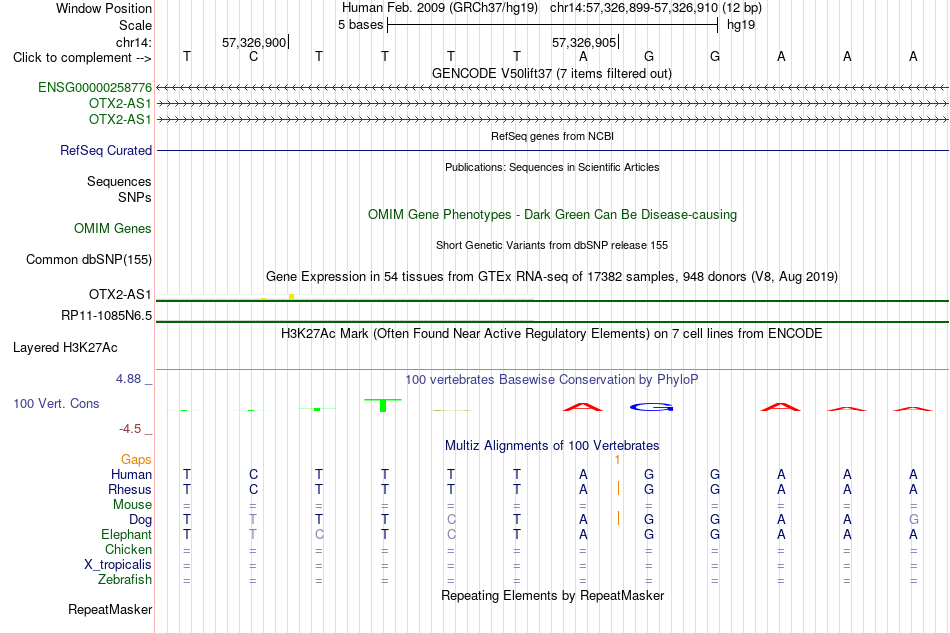Screen dimensions: 950x633
Task: Click the orange insertion bar in Dog row
Action: [x=618, y=518]
